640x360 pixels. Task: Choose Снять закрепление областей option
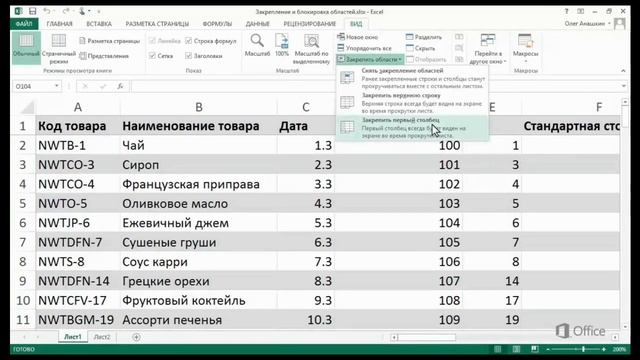[x=412, y=78]
